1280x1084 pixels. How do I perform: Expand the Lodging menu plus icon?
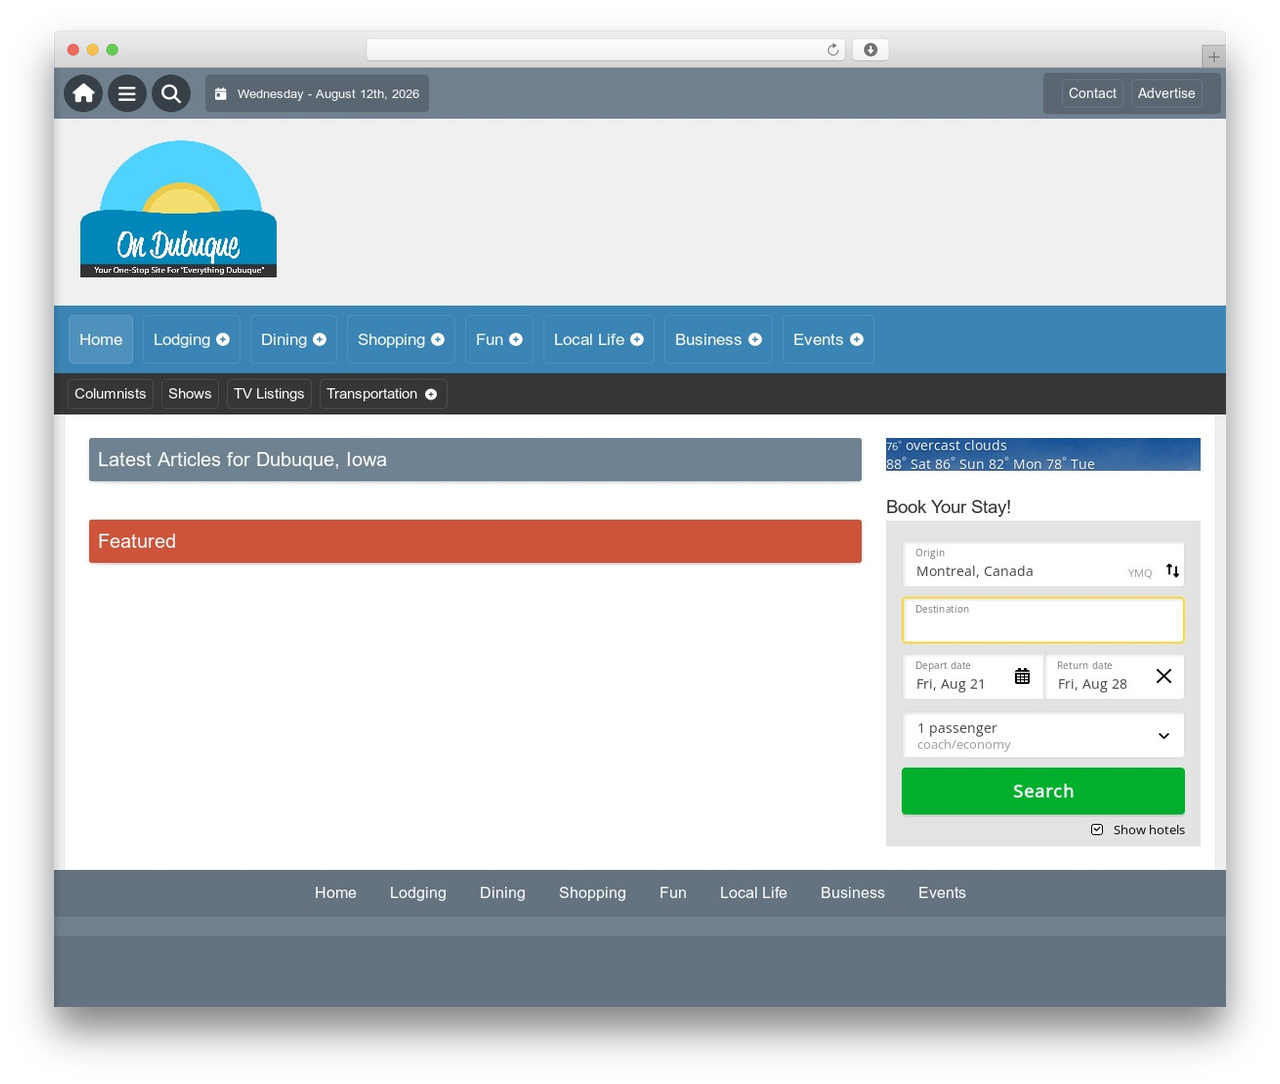point(223,340)
